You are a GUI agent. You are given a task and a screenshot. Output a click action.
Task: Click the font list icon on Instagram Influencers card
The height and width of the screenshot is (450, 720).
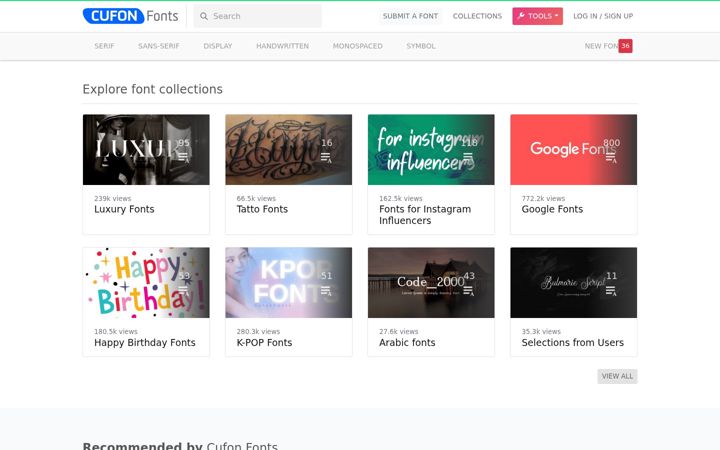click(x=468, y=157)
